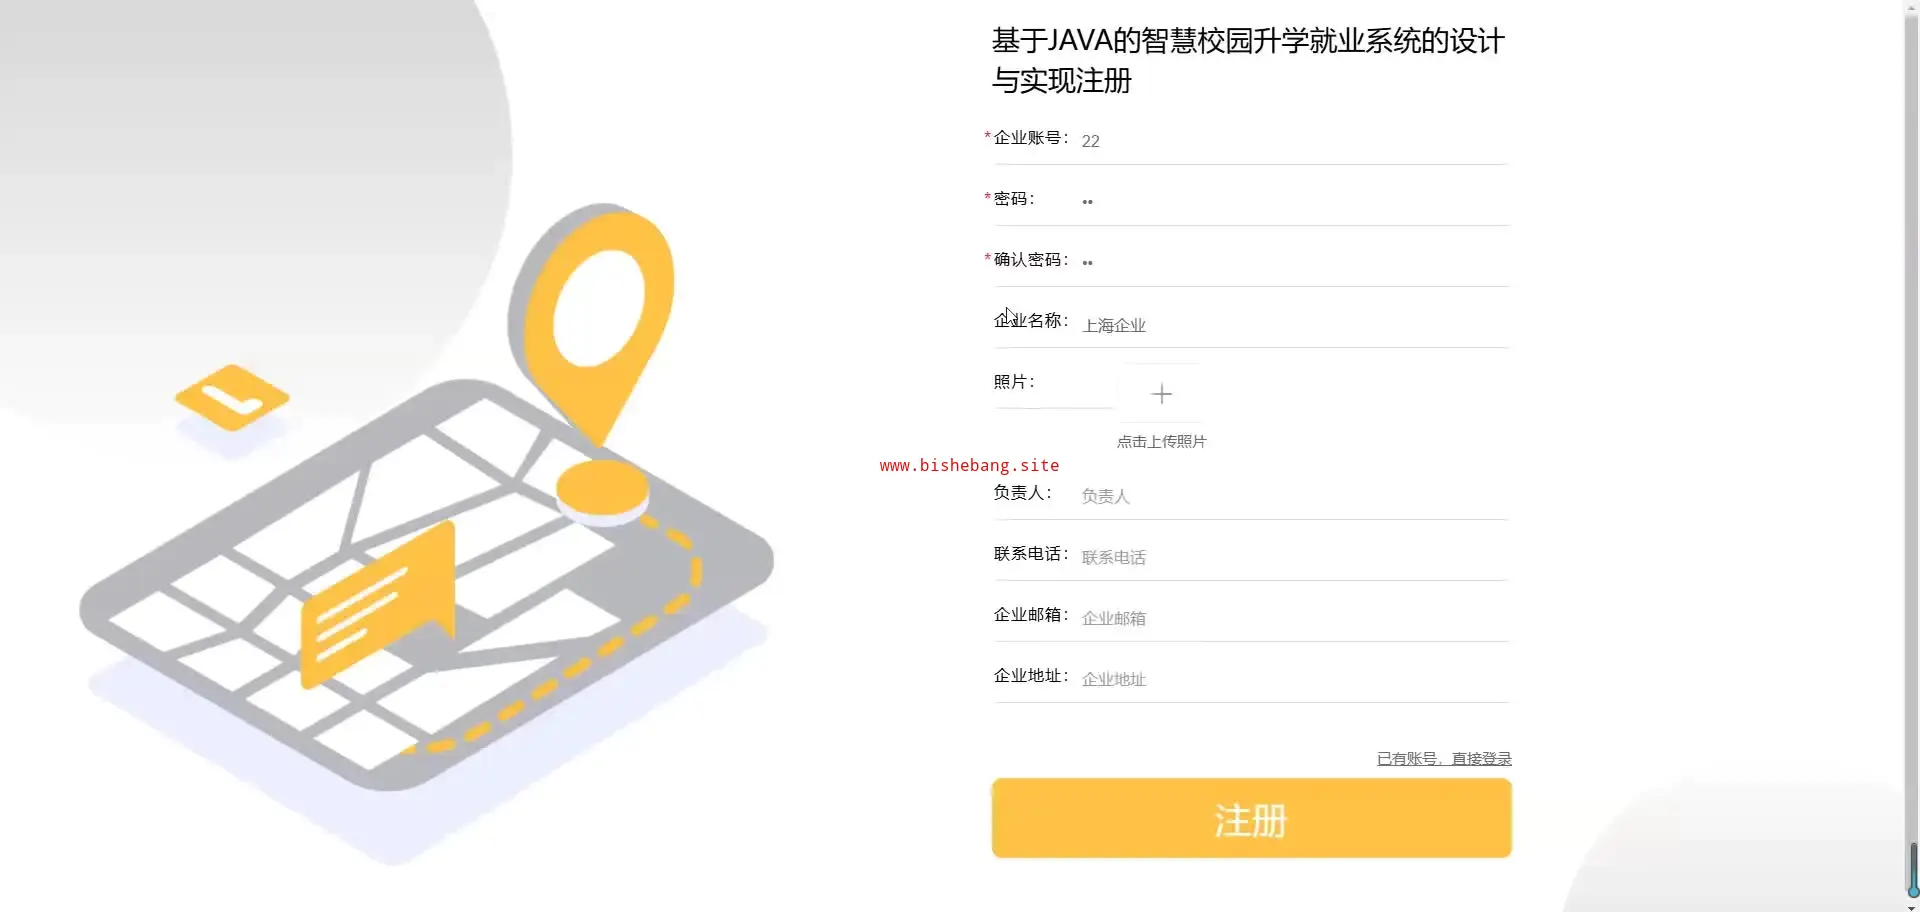The image size is (1920, 912).
Task: Click the 企业邮箱 email input
Action: click(x=1294, y=618)
